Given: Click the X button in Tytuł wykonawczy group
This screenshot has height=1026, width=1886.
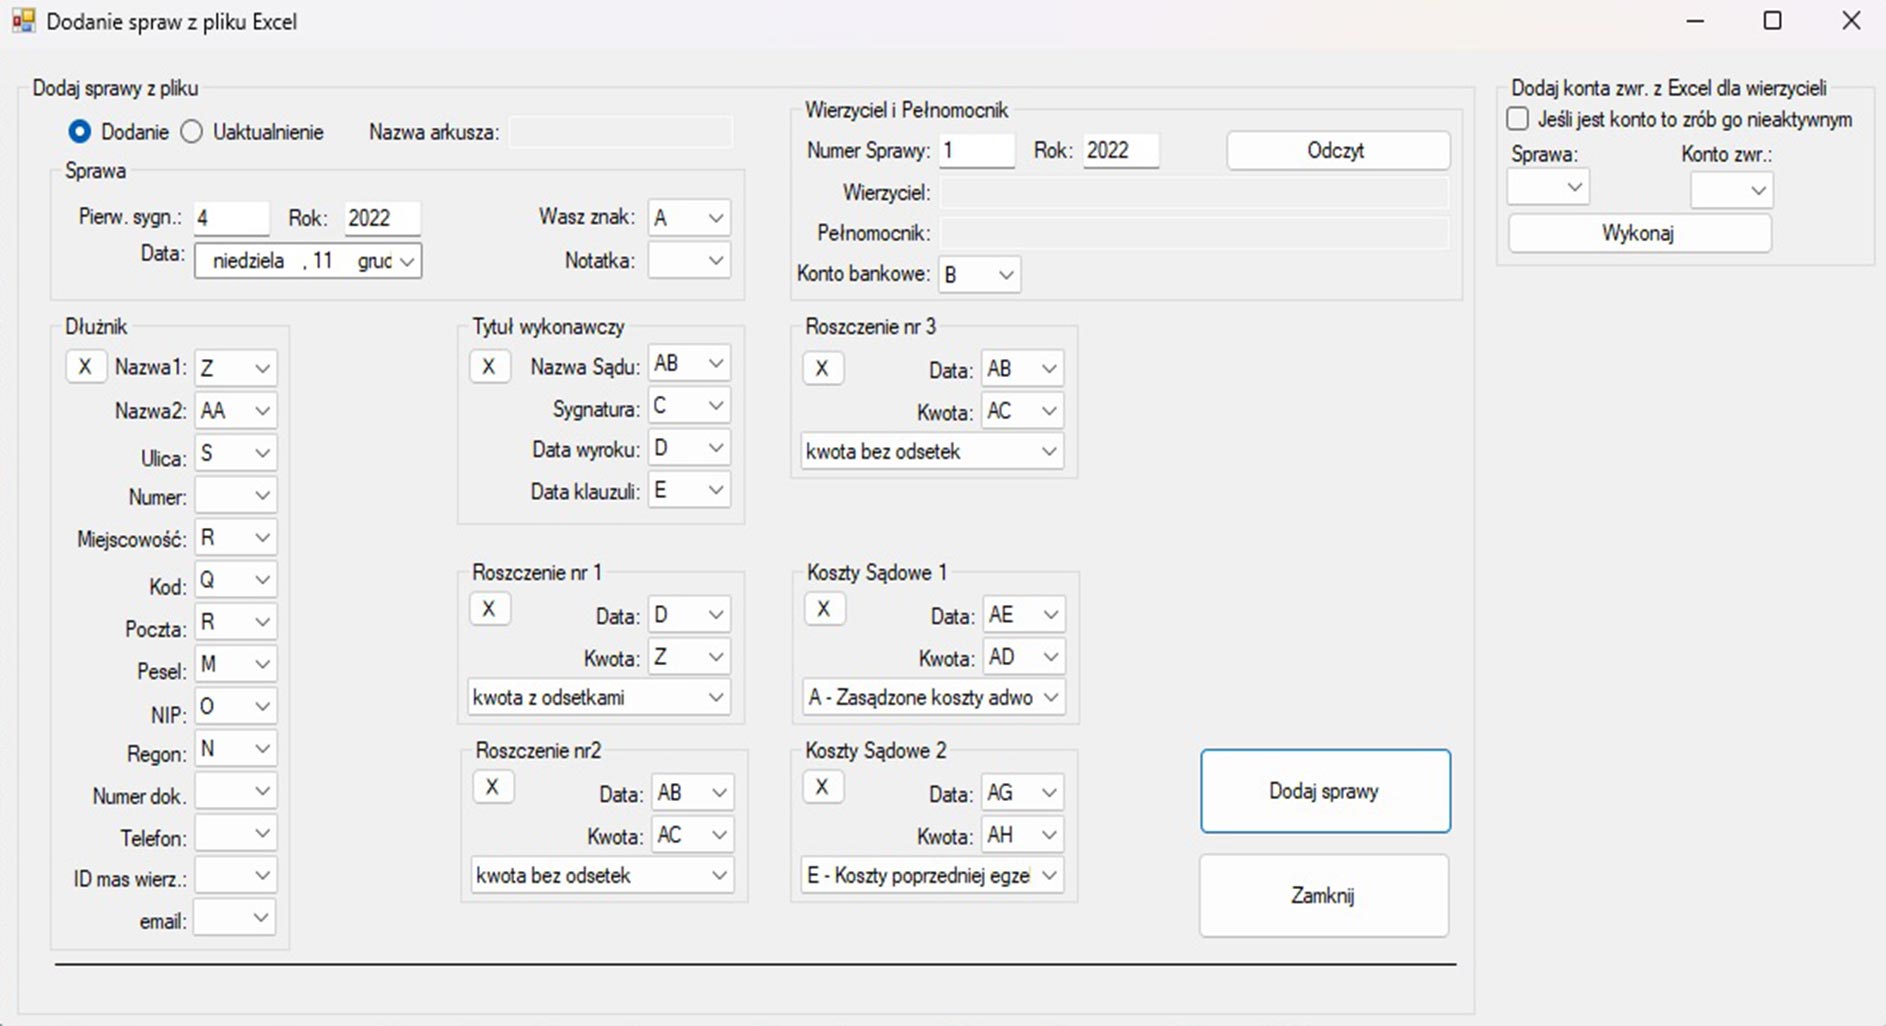Looking at the screenshot, I should click(x=489, y=367).
